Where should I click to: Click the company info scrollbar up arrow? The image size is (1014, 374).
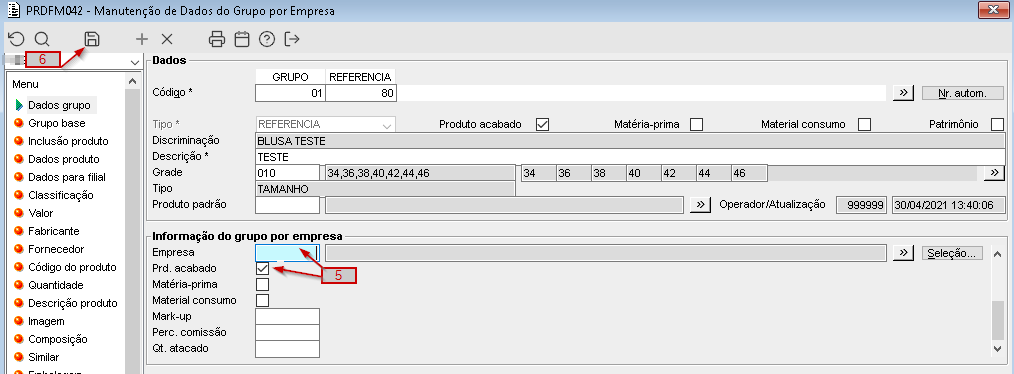(998, 254)
